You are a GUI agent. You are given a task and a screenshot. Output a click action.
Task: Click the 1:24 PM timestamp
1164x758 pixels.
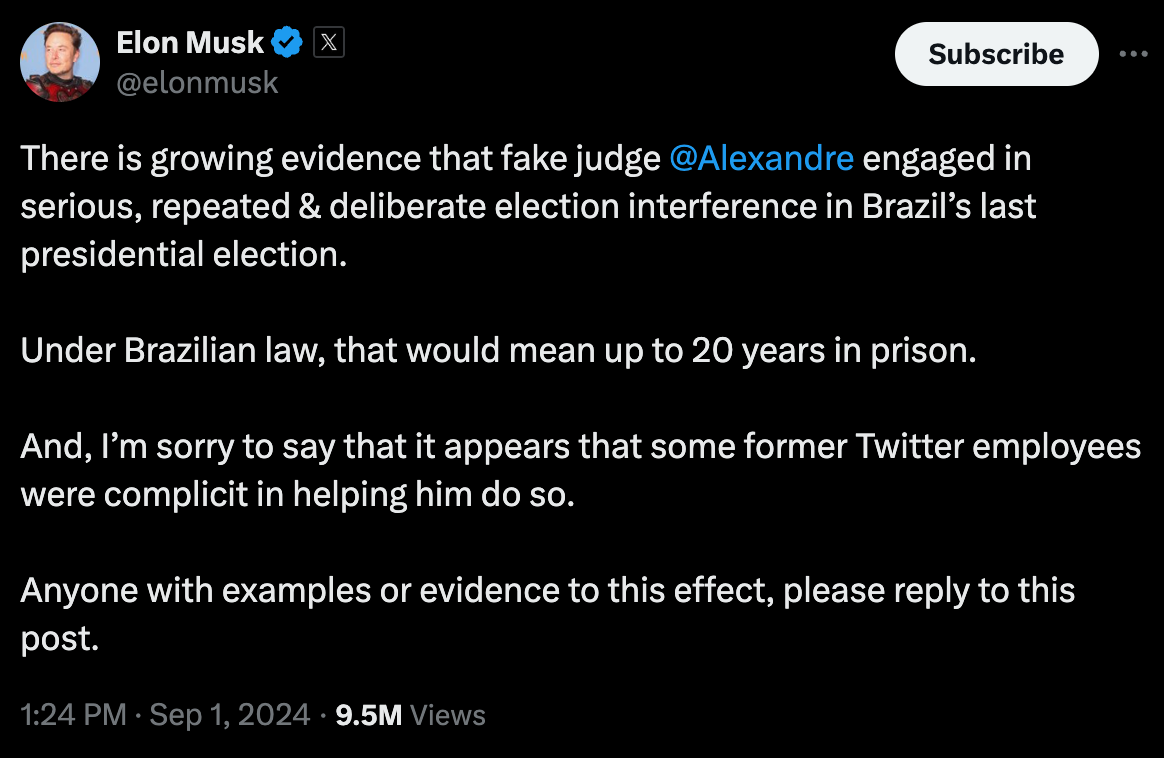click(x=73, y=715)
